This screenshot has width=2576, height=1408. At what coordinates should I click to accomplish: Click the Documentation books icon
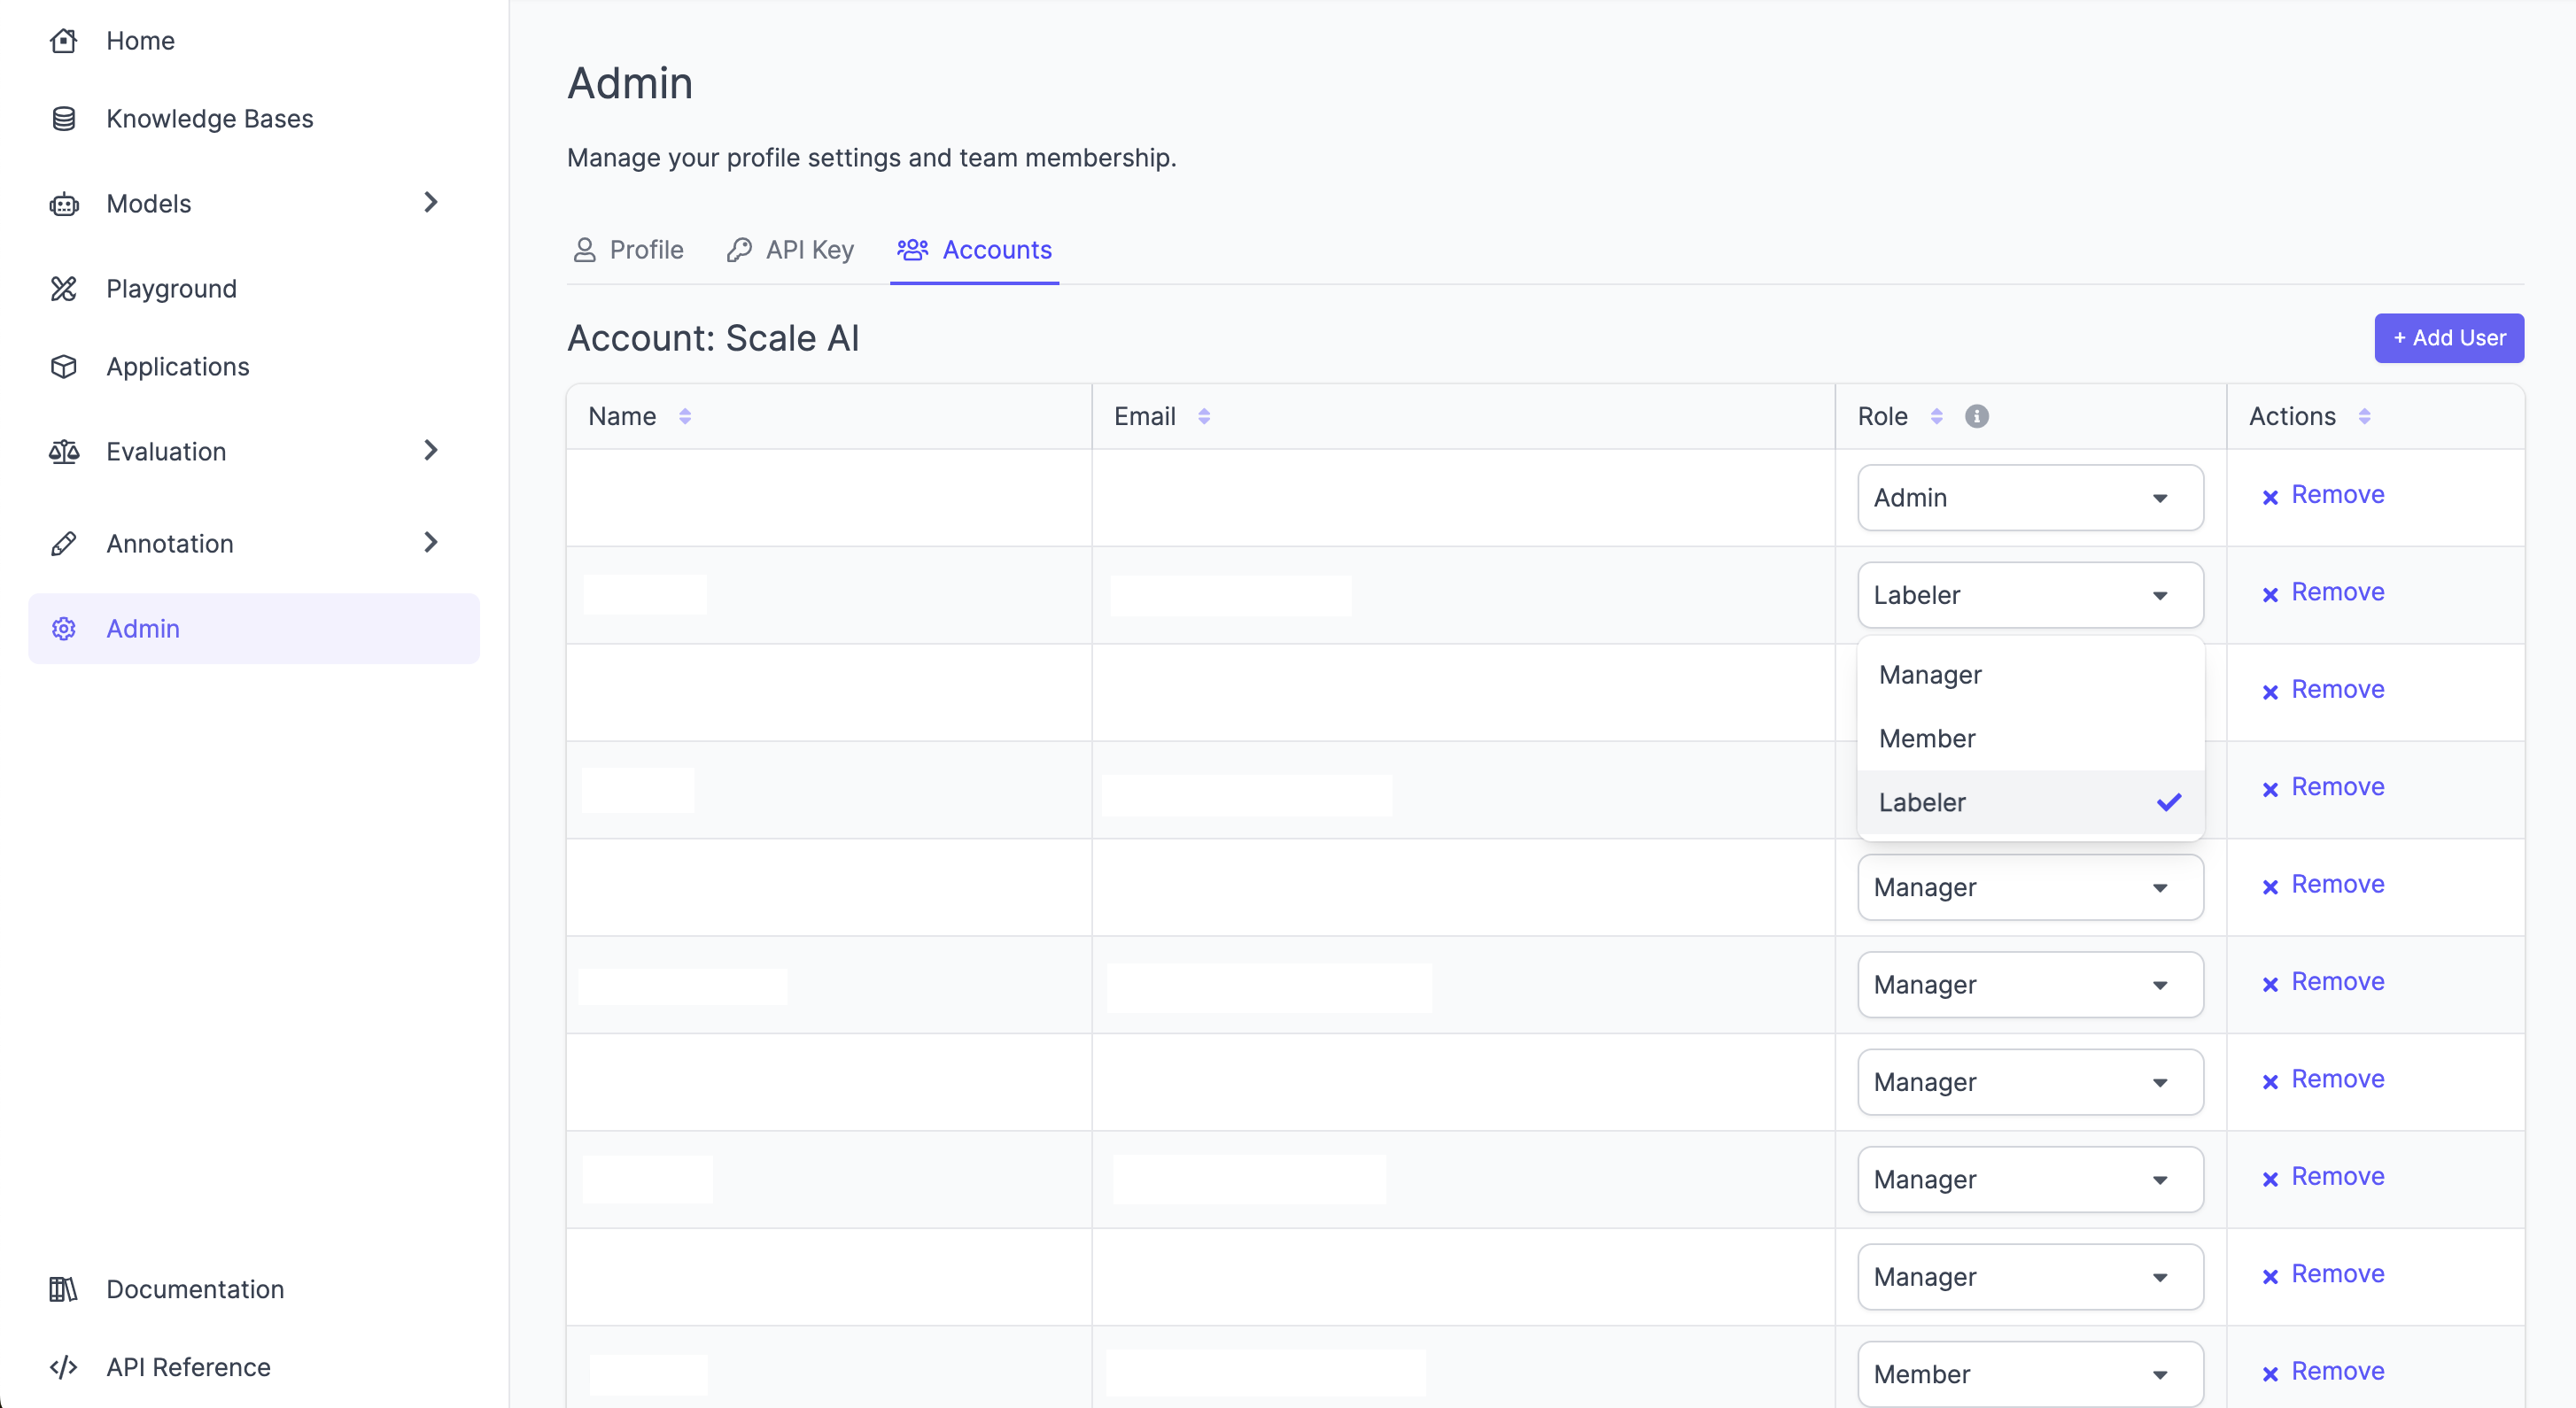click(64, 1289)
